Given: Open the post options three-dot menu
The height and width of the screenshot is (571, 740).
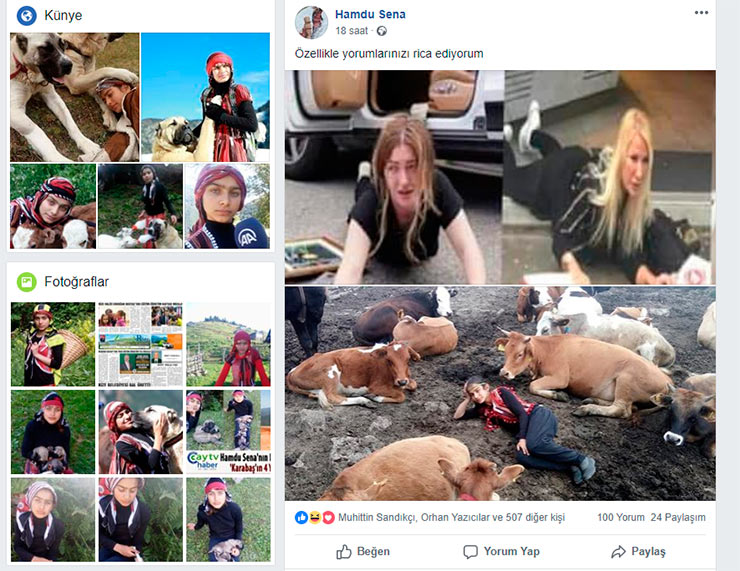Looking at the screenshot, I should tap(701, 13).
